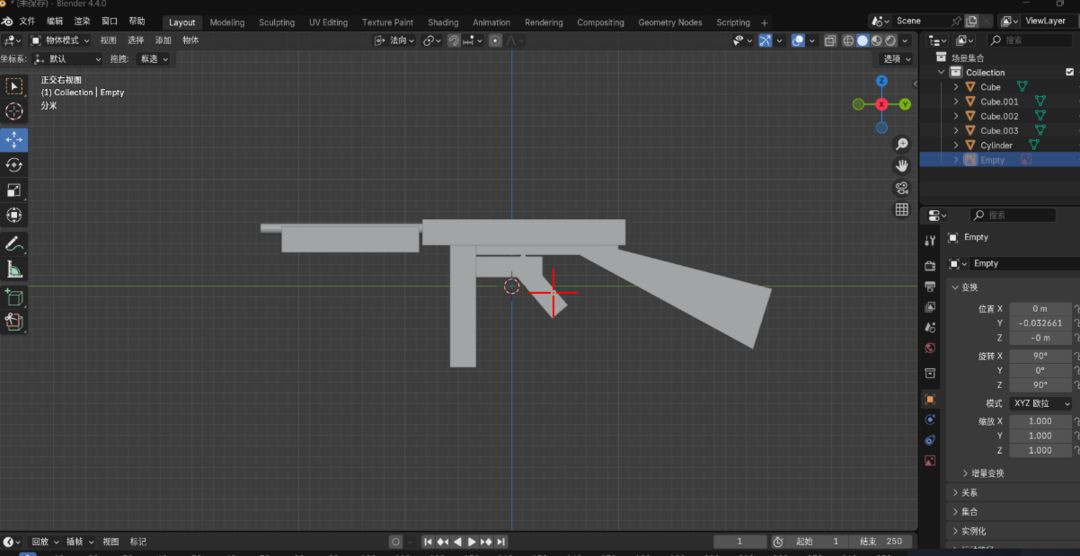Open the object mode dropdown
This screenshot has width=1080, height=556.
pyautogui.click(x=61, y=41)
